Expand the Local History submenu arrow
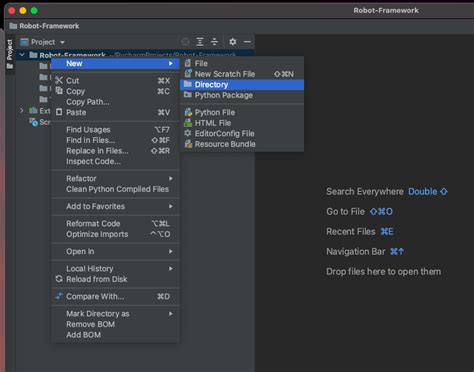 pyautogui.click(x=171, y=268)
